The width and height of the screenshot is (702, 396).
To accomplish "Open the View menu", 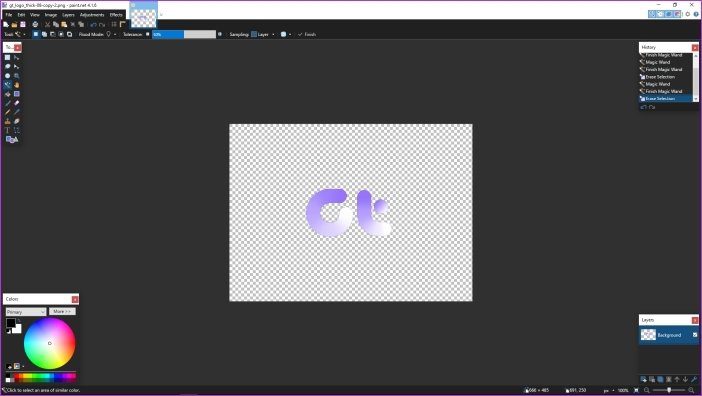I will 34,15.
